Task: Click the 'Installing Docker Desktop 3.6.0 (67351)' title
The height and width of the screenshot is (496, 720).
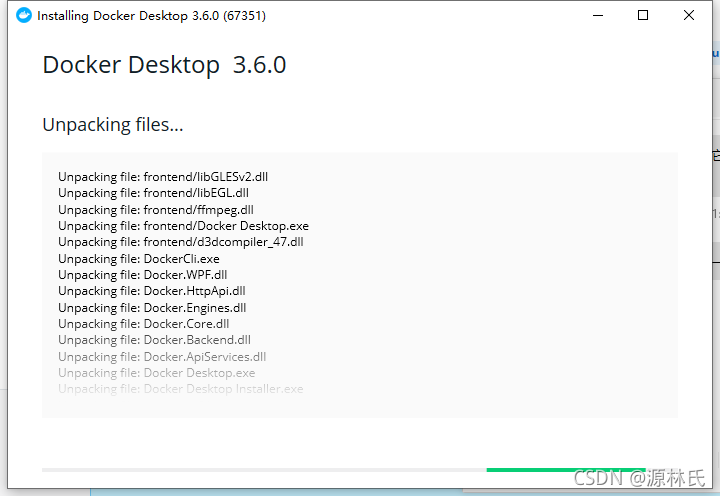Action: [152, 16]
